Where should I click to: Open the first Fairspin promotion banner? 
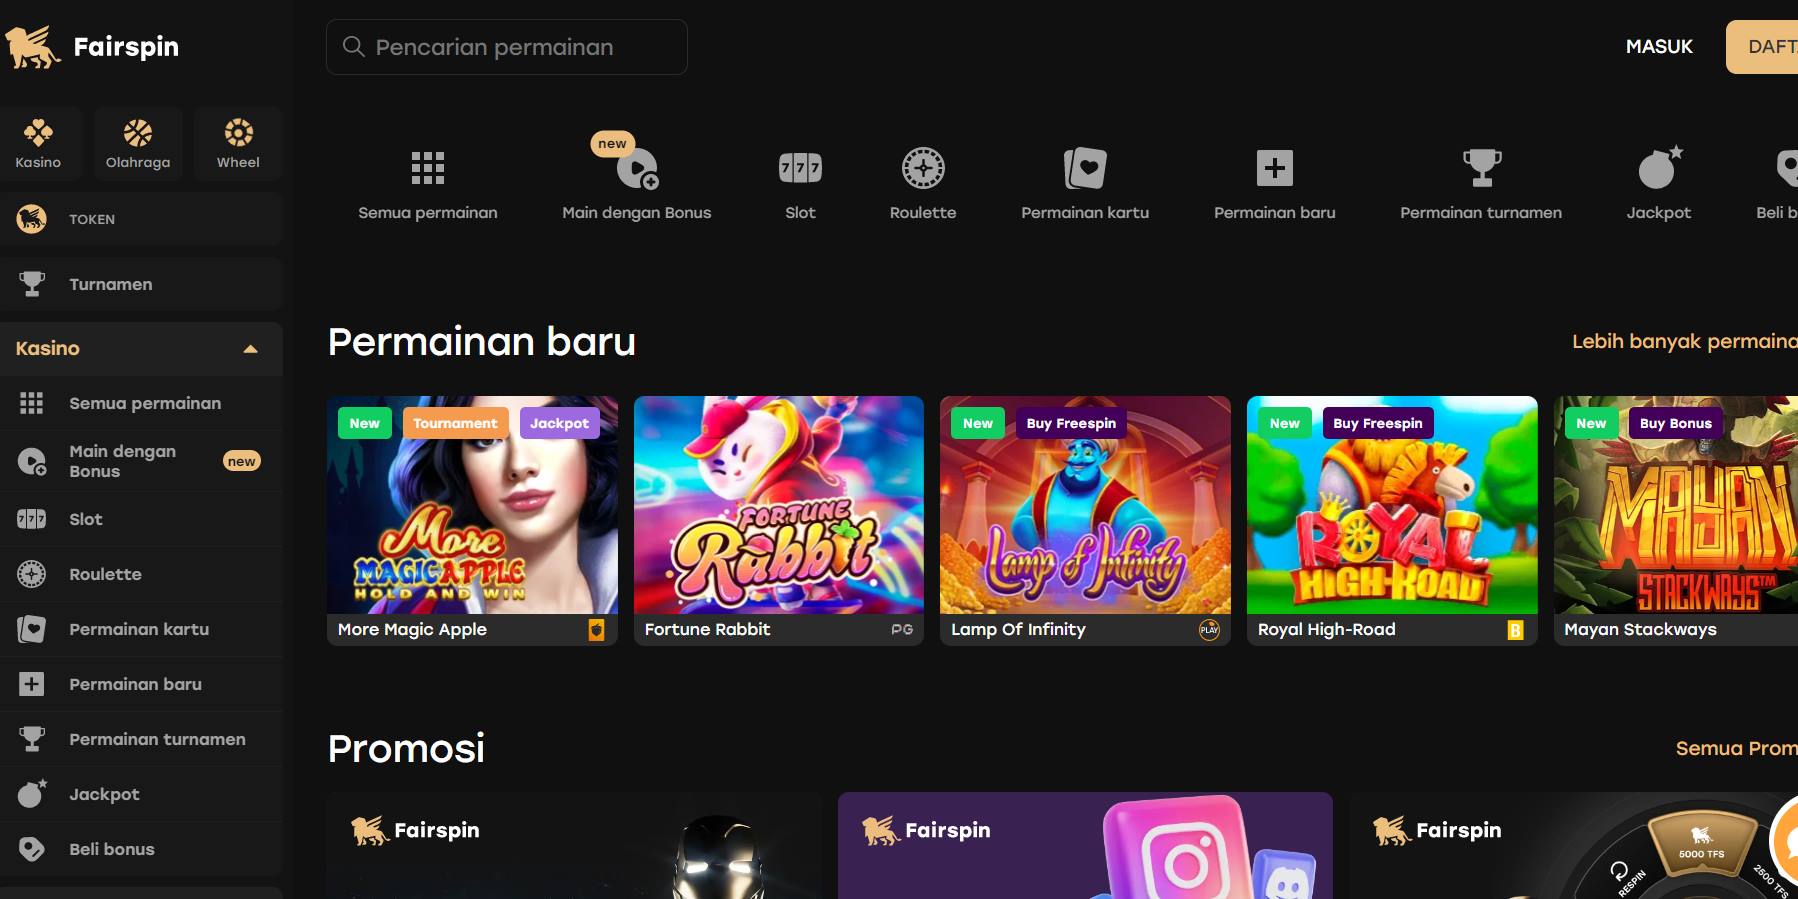(x=575, y=846)
